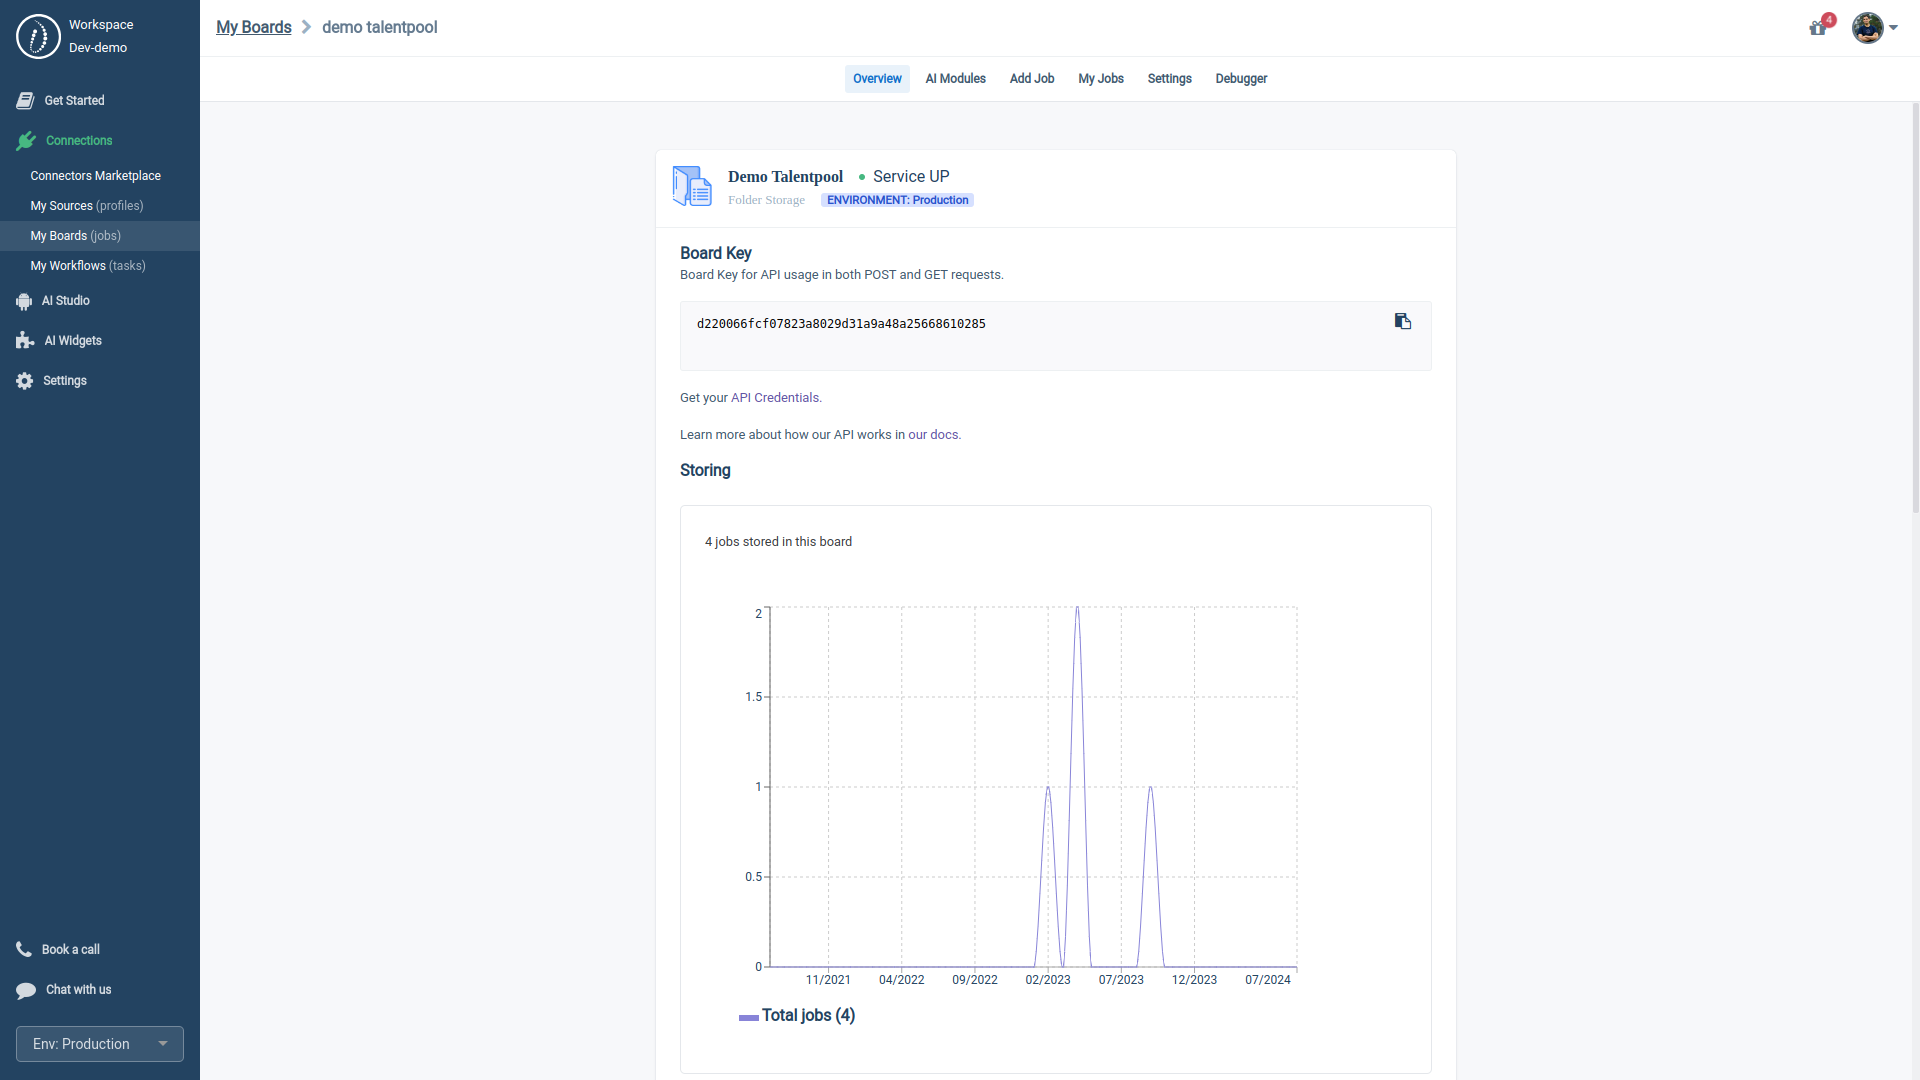Click the Connections sidebar icon
This screenshot has height=1080, width=1920.
click(25, 140)
